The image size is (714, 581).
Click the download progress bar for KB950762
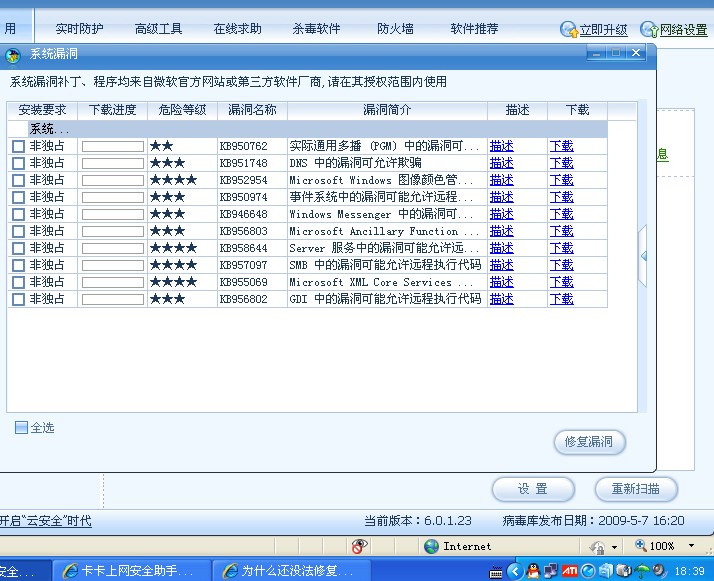112,146
